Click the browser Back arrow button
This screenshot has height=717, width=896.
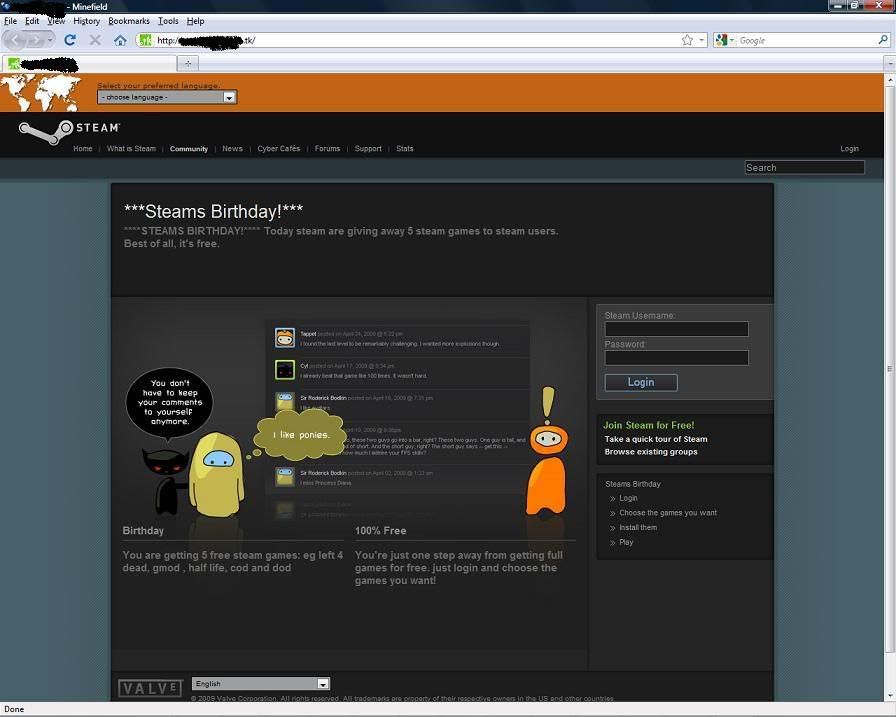(x=16, y=40)
